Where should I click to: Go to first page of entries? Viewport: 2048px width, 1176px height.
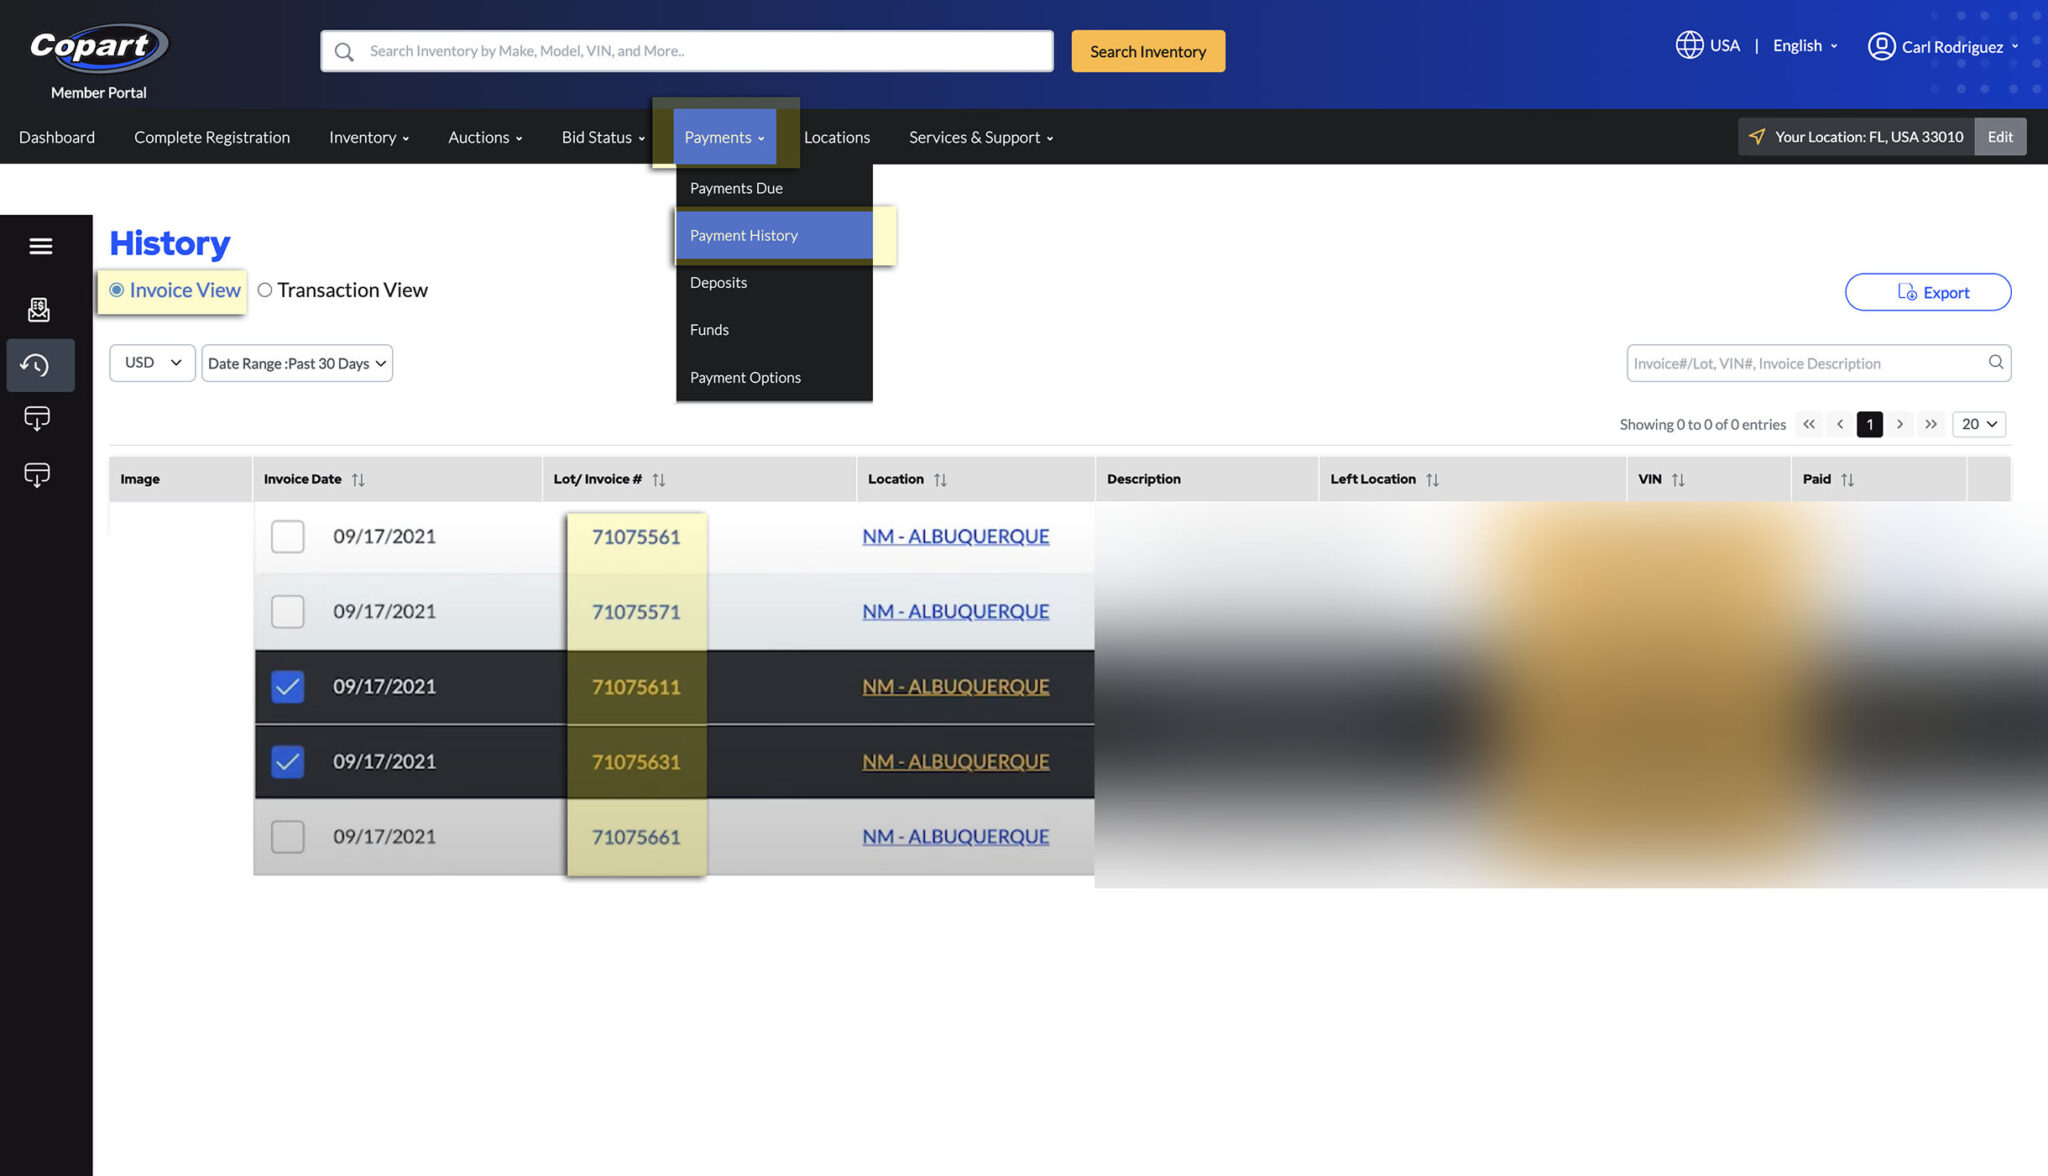[x=1809, y=424]
